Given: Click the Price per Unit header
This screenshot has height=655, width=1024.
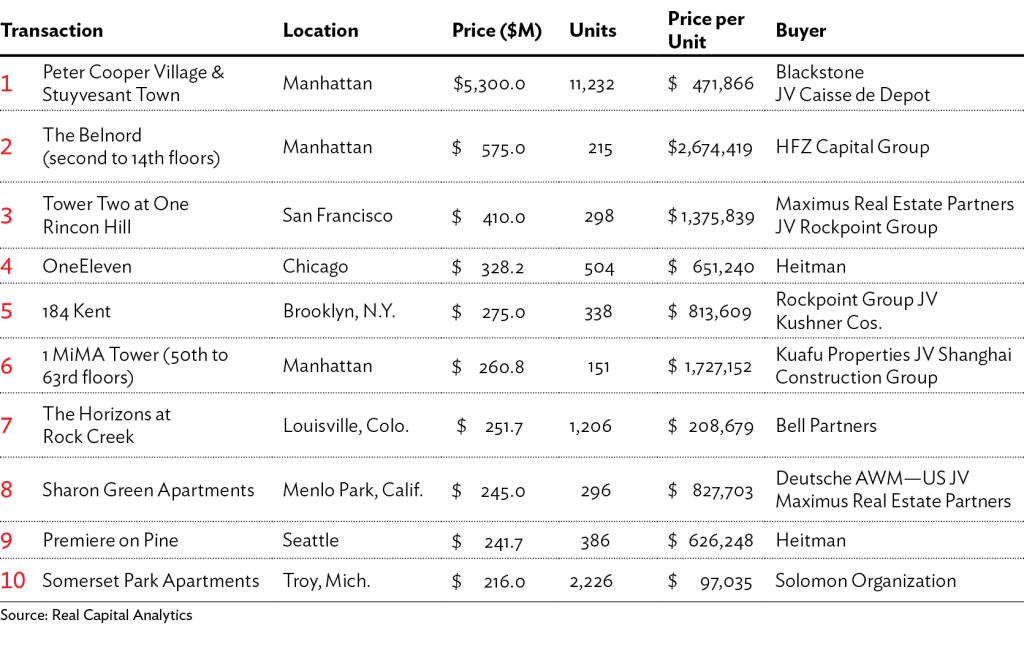Looking at the screenshot, I should tap(706, 30).
